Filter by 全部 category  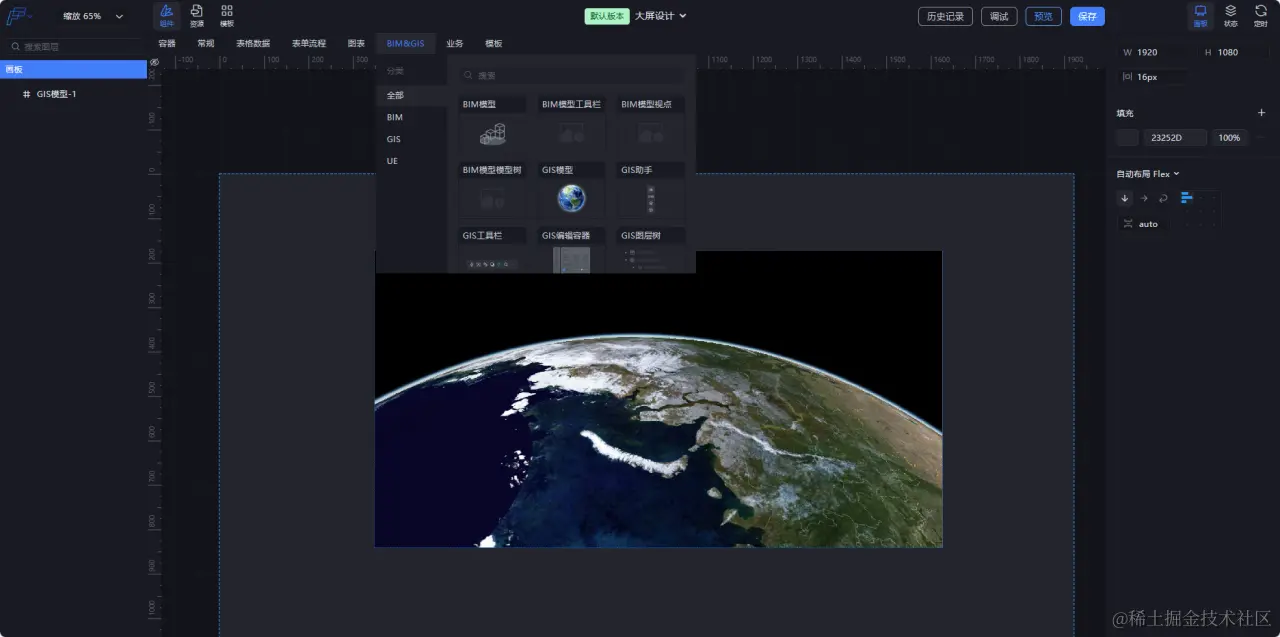coord(411,95)
